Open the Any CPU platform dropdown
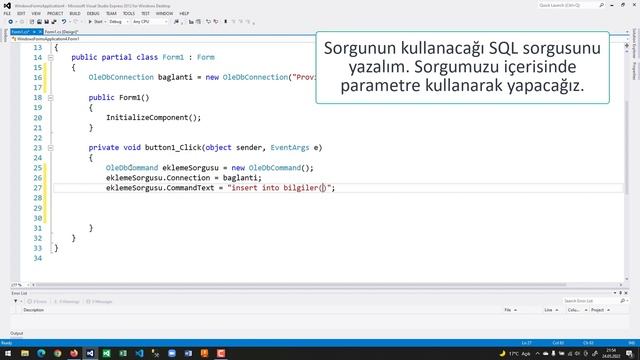The image size is (640, 360). coord(150,22)
